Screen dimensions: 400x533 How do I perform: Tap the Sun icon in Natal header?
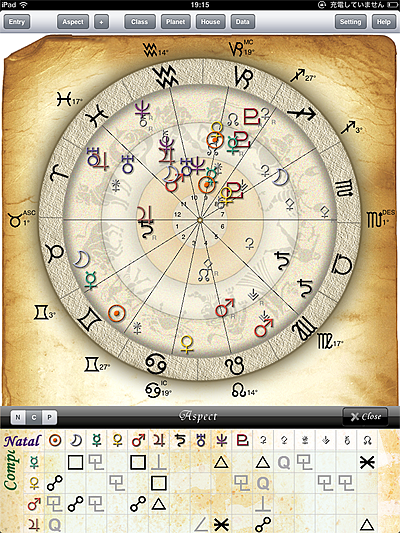click(55, 441)
